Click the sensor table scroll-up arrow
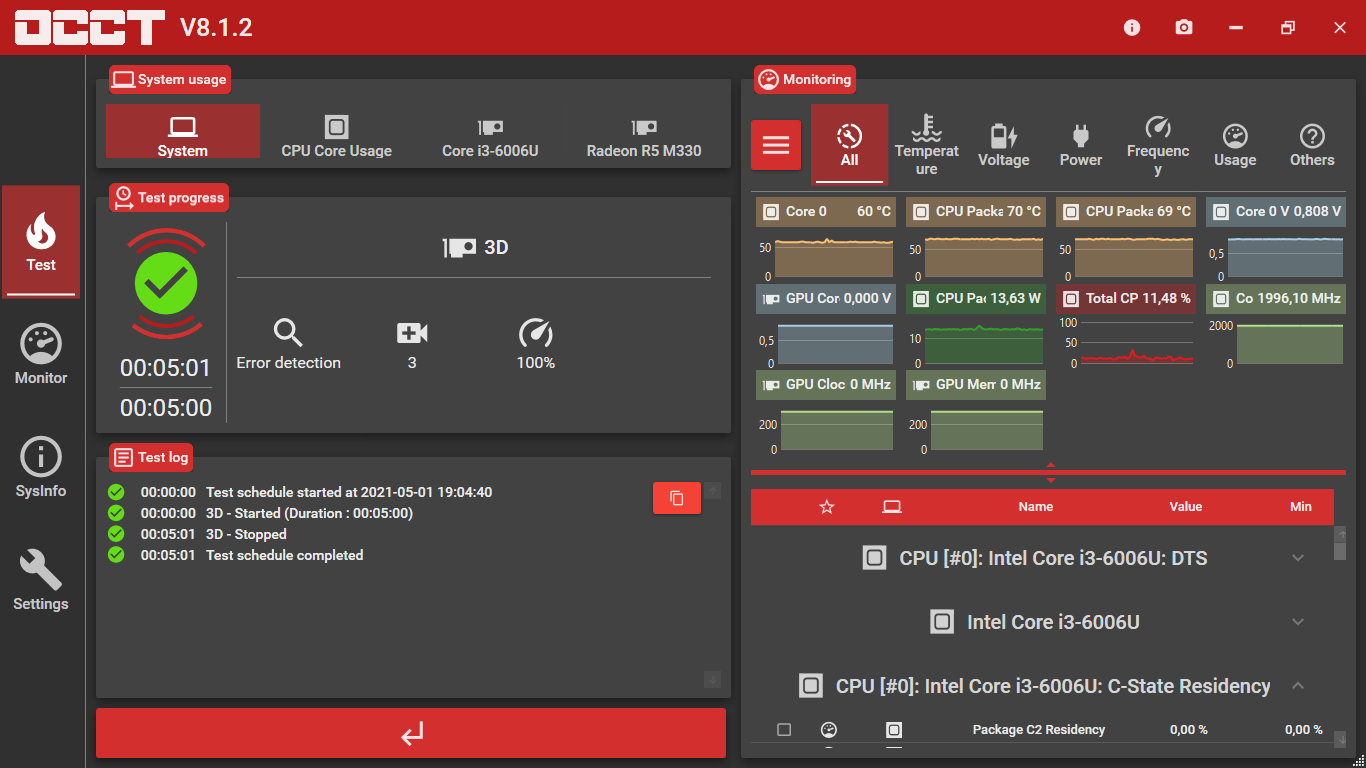This screenshot has height=768, width=1366. coord(1341,535)
